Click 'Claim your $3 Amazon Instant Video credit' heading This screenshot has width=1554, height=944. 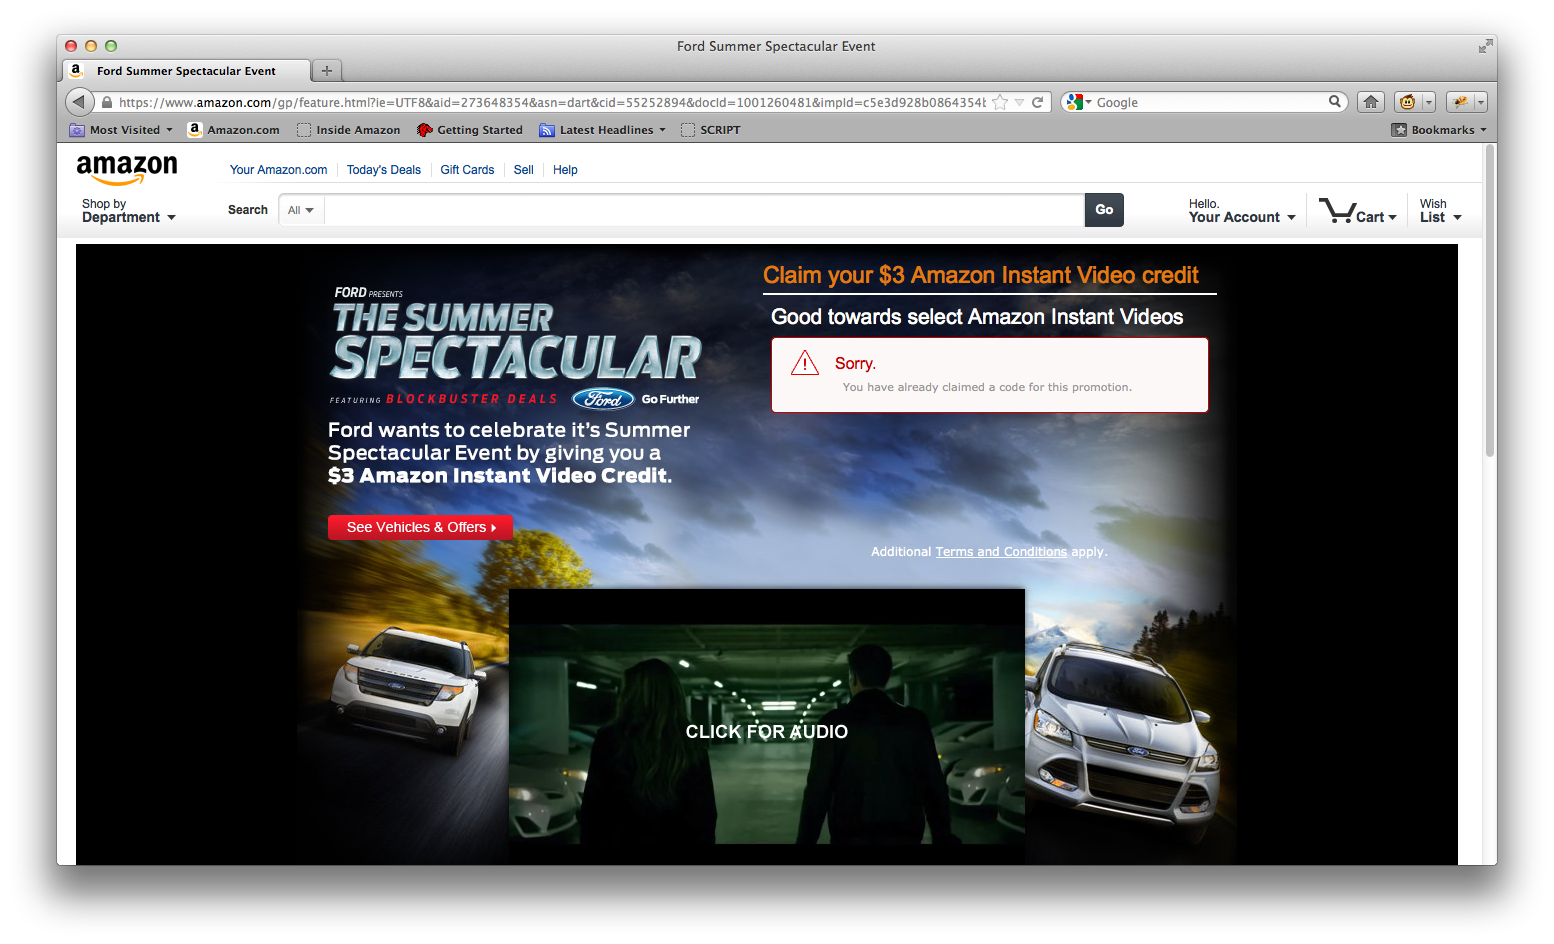(x=980, y=275)
